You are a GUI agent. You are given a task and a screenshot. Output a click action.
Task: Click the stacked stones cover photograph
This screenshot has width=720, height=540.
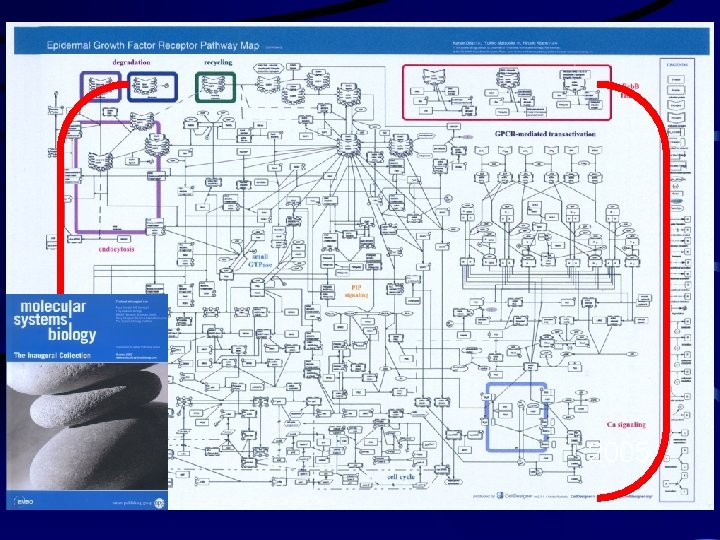(x=87, y=426)
